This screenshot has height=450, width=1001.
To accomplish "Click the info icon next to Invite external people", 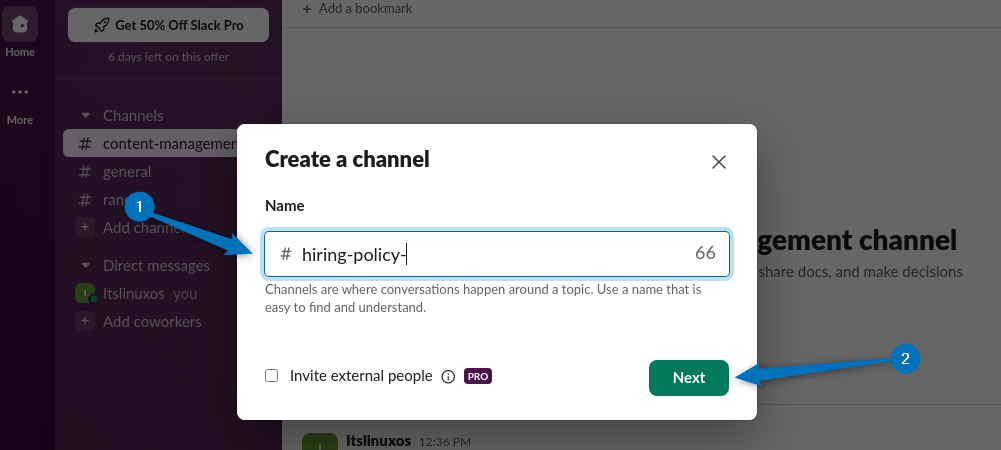I will tap(448, 377).
